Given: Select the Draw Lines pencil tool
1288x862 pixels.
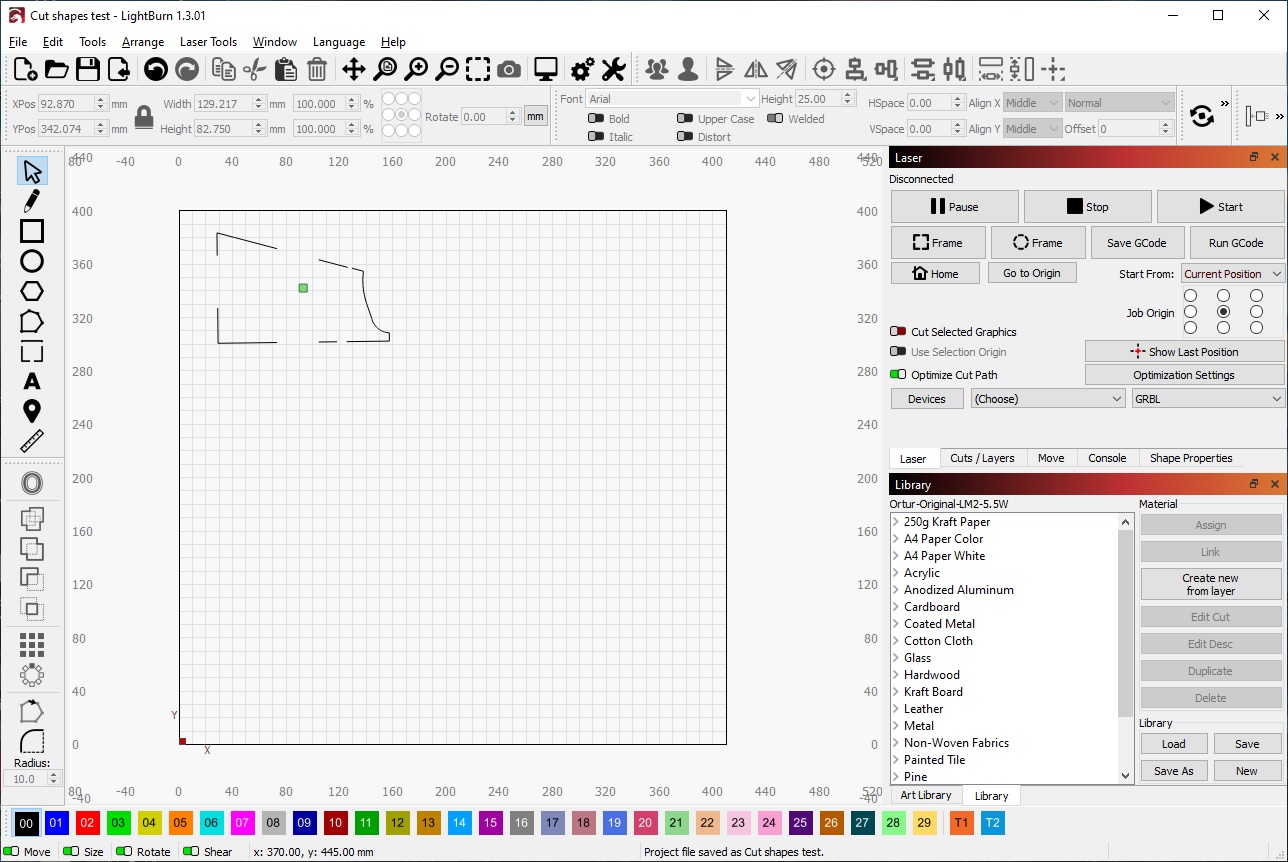Looking at the screenshot, I should point(32,200).
